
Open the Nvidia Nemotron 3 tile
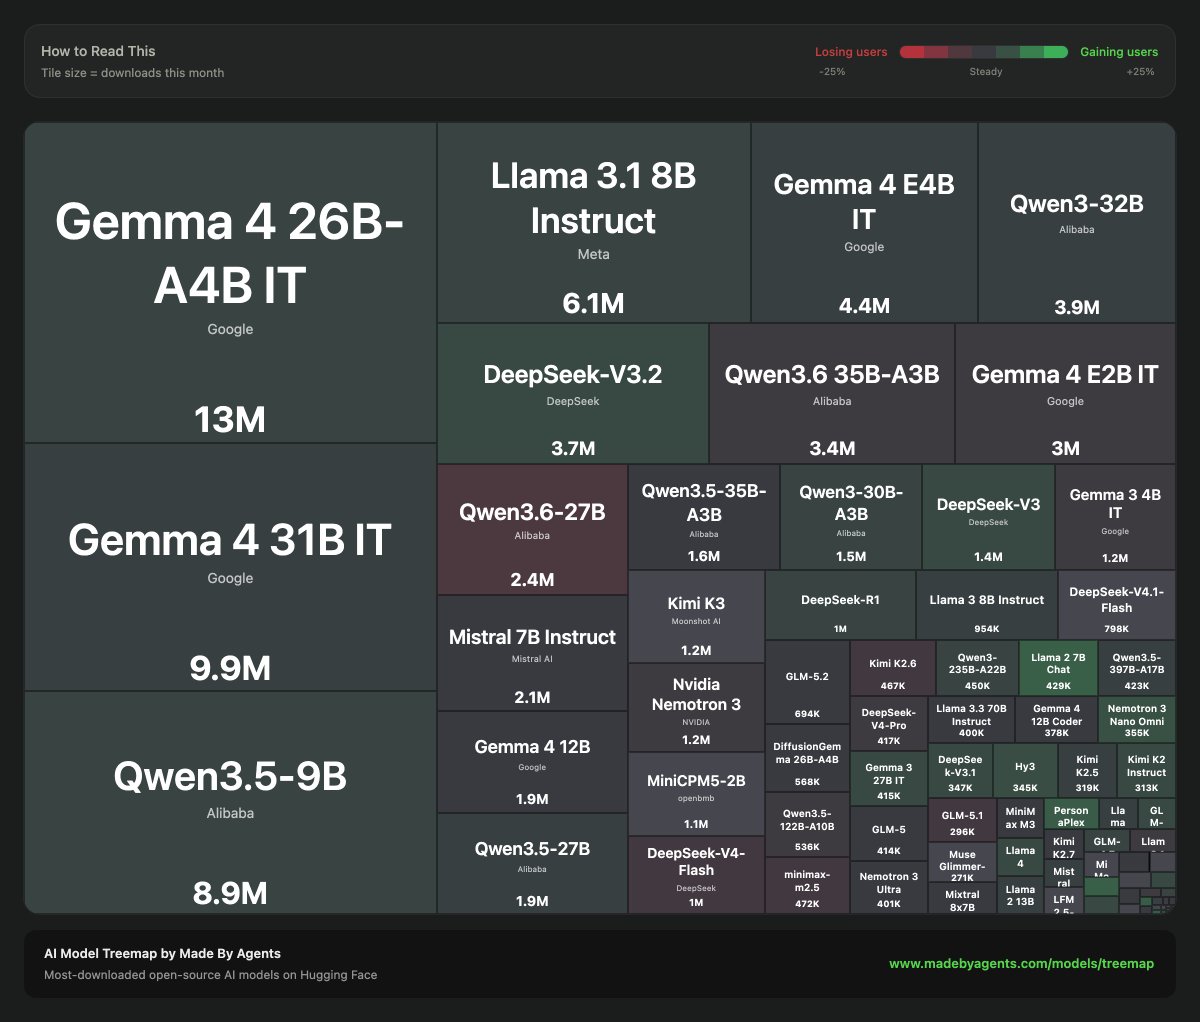696,707
